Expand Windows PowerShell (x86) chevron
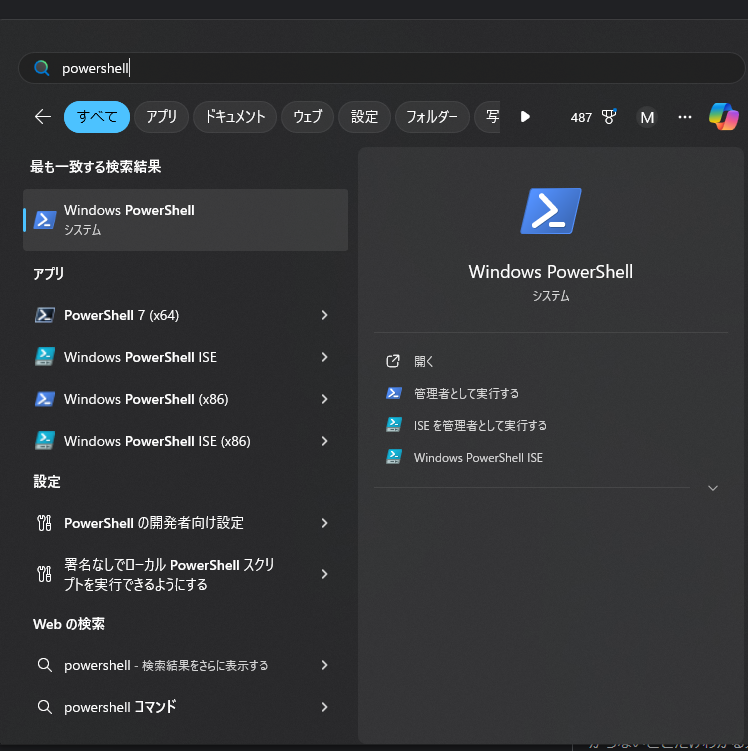 point(325,399)
